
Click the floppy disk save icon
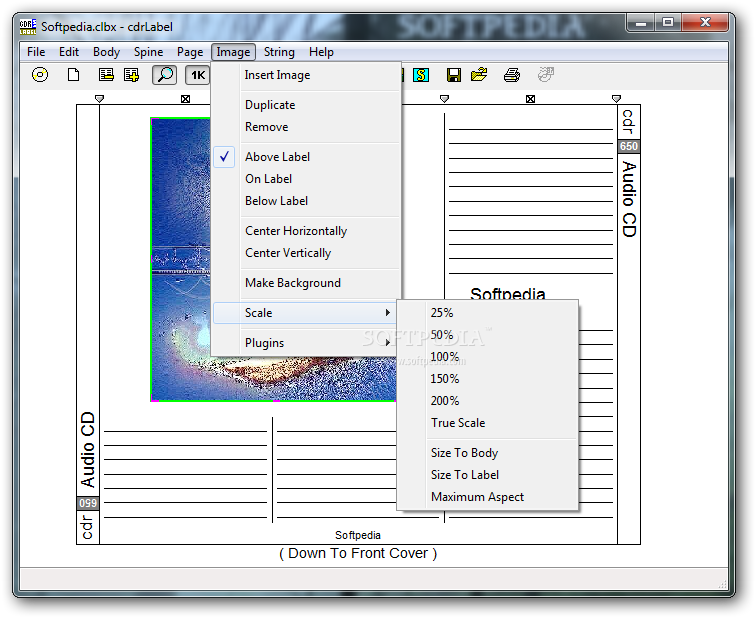tap(454, 75)
